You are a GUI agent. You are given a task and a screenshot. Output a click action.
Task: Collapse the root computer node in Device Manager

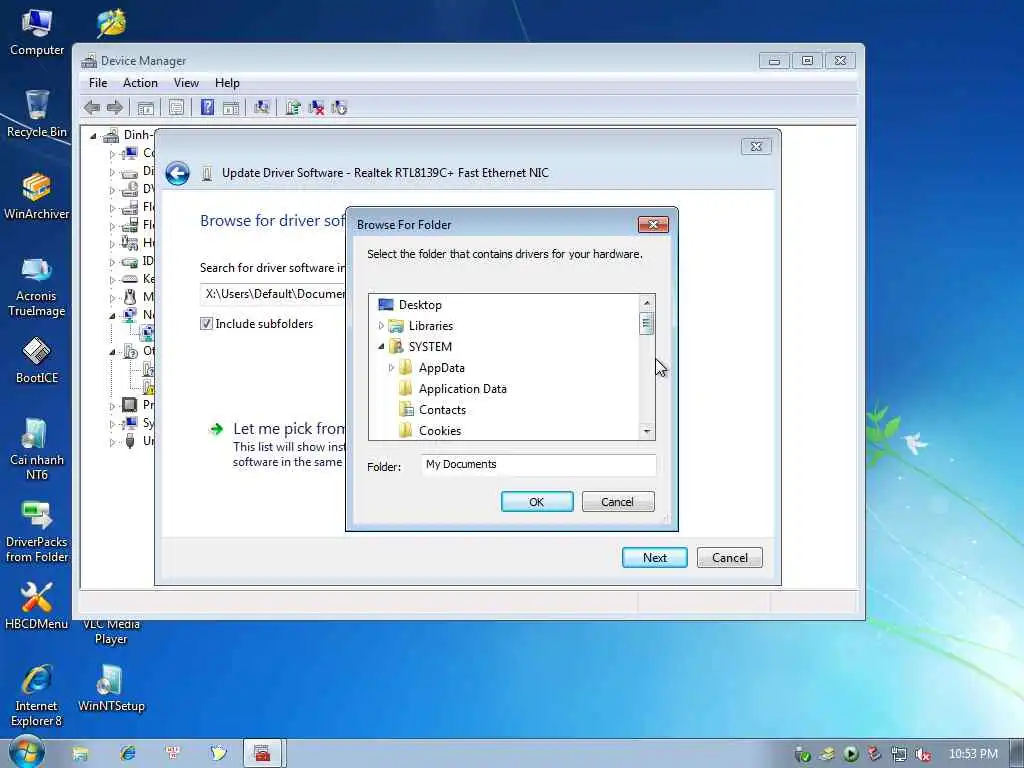[x=93, y=136]
